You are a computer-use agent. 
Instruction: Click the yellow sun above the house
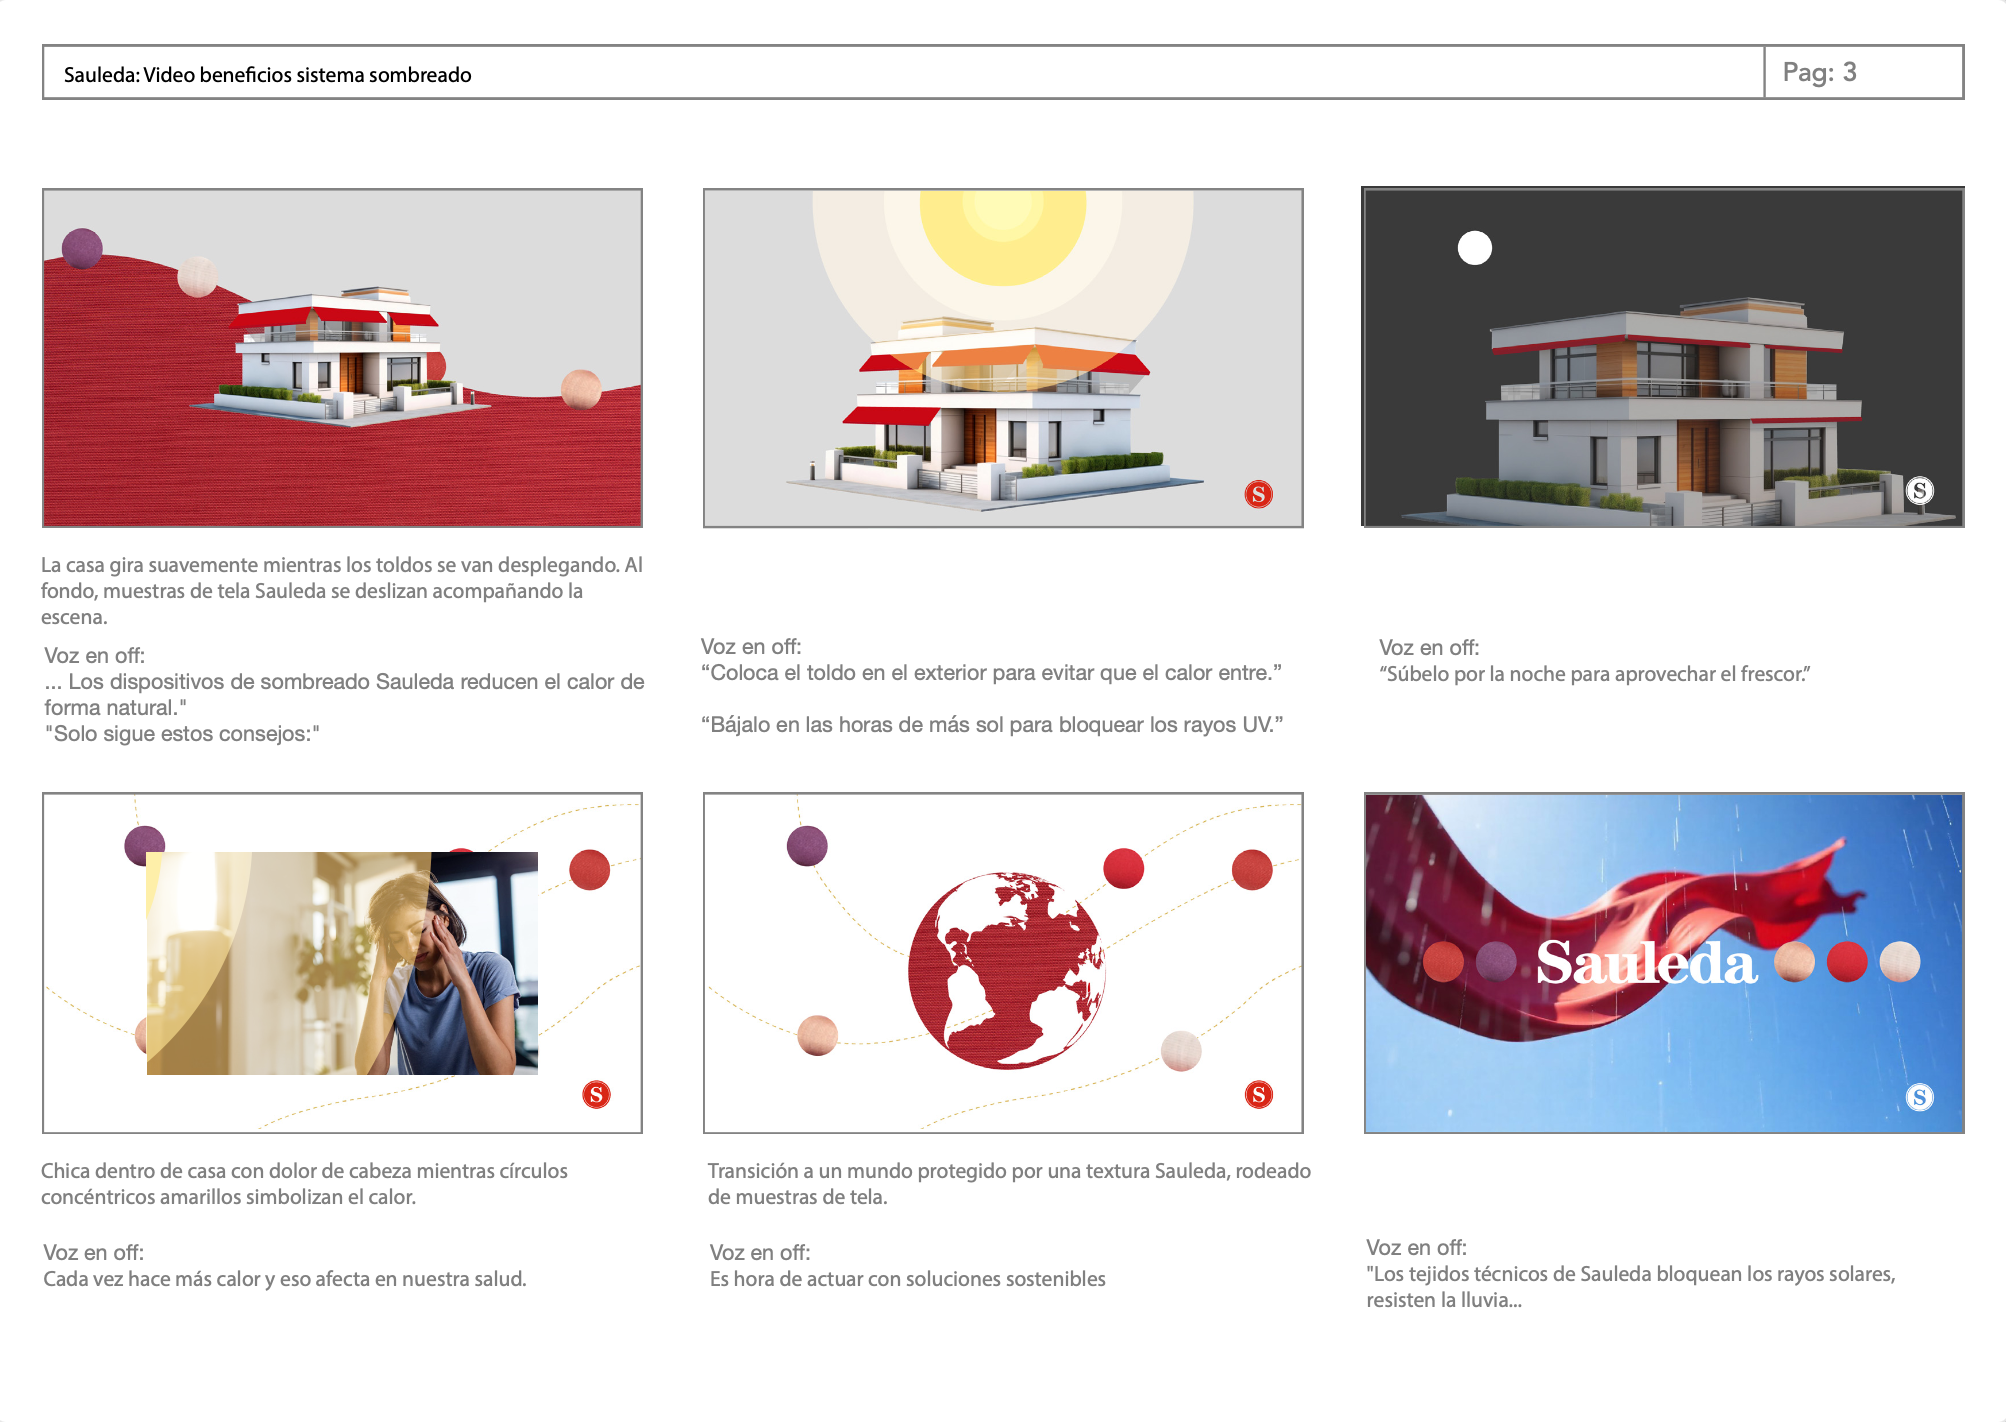pyautogui.click(x=1003, y=236)
